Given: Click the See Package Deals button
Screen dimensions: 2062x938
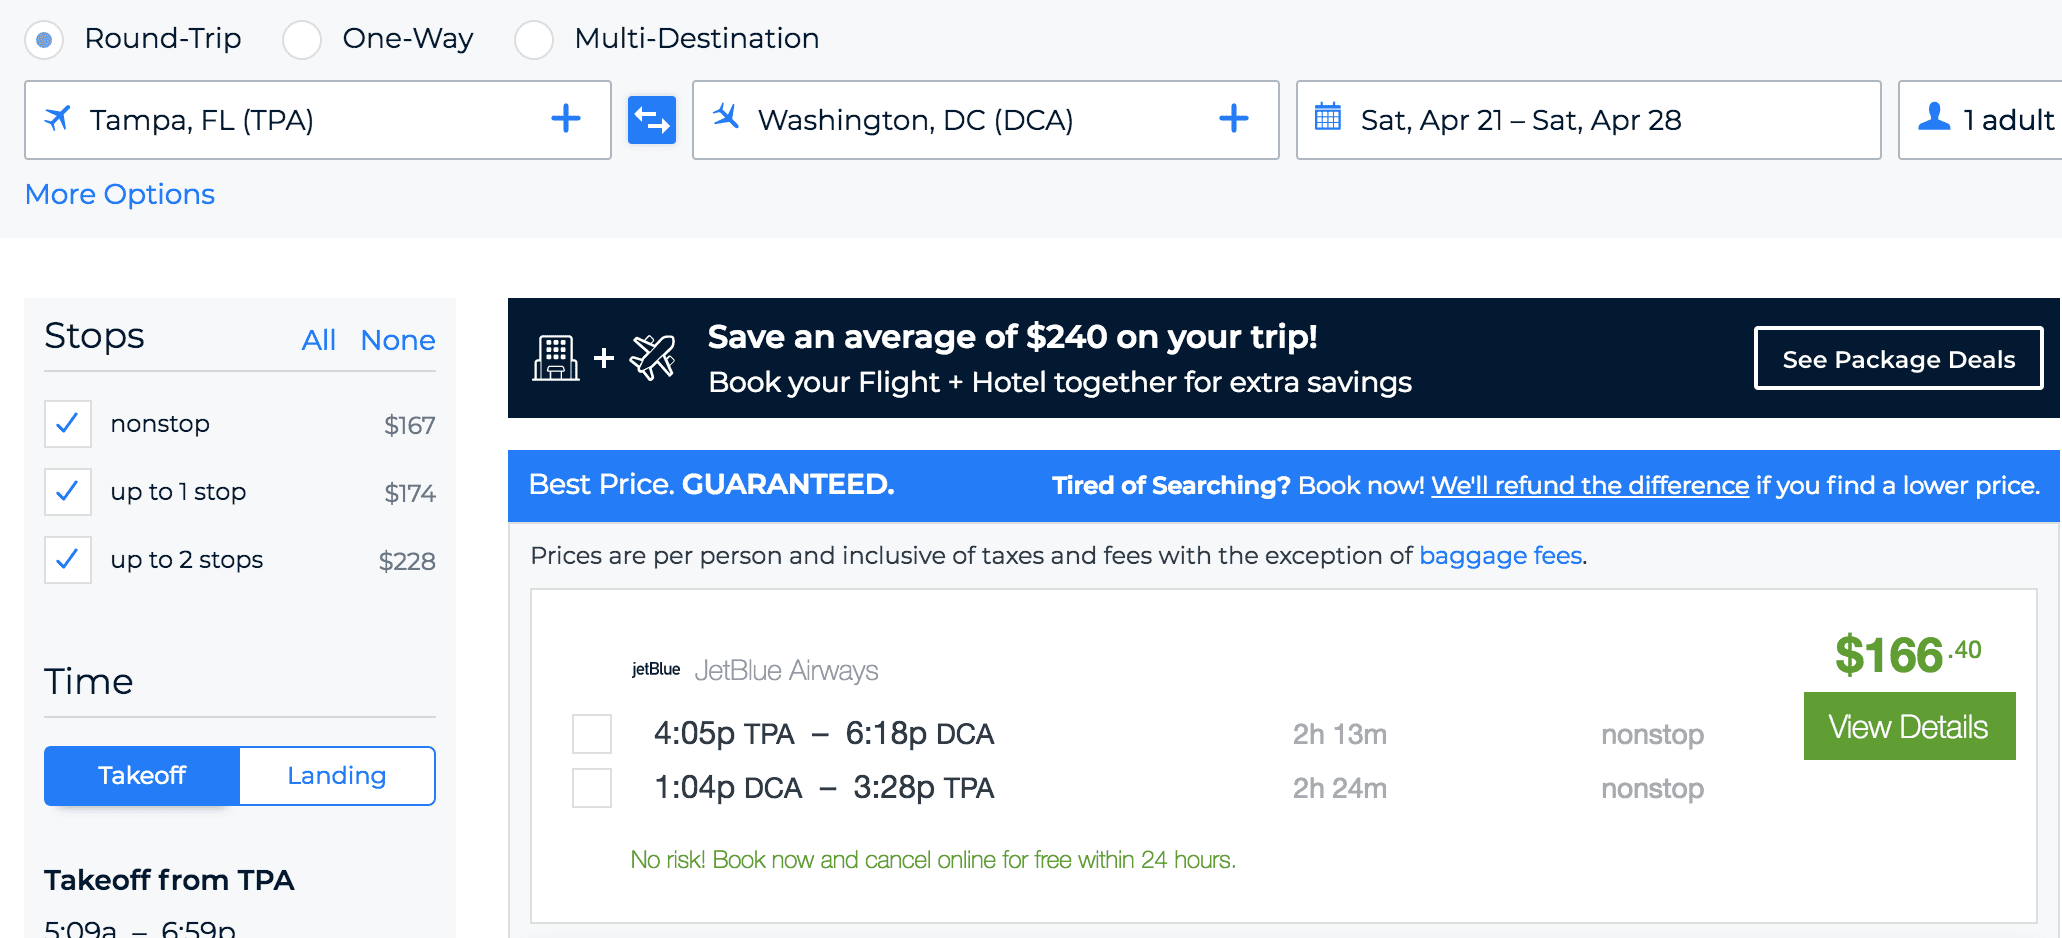Looking at the screenshot, I should click(x=1898, y=359).
